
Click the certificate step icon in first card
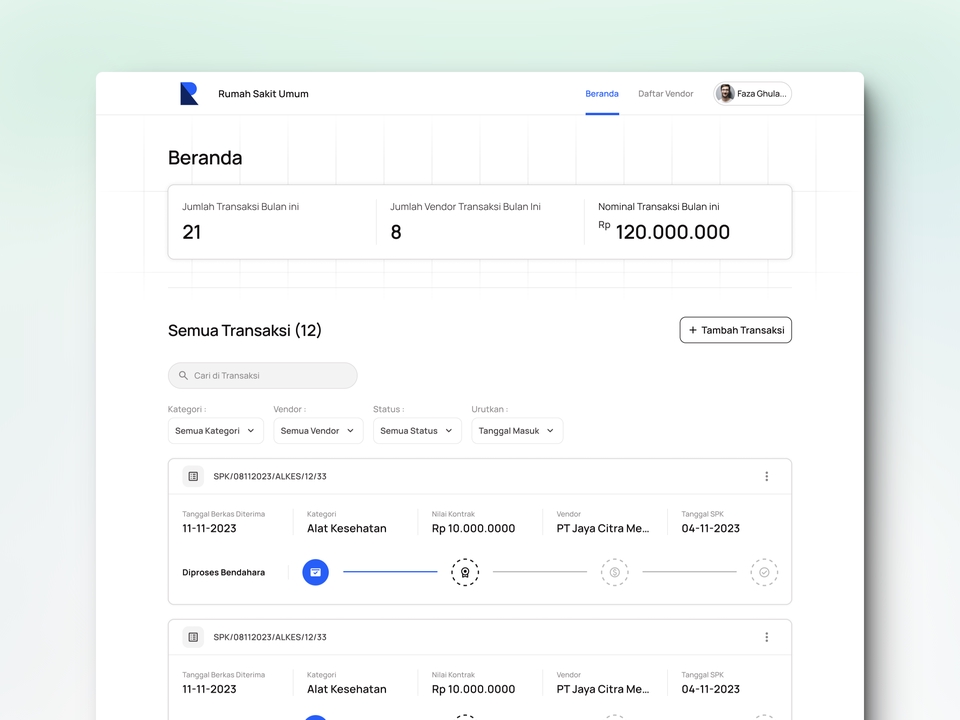[x=465, y=572]
